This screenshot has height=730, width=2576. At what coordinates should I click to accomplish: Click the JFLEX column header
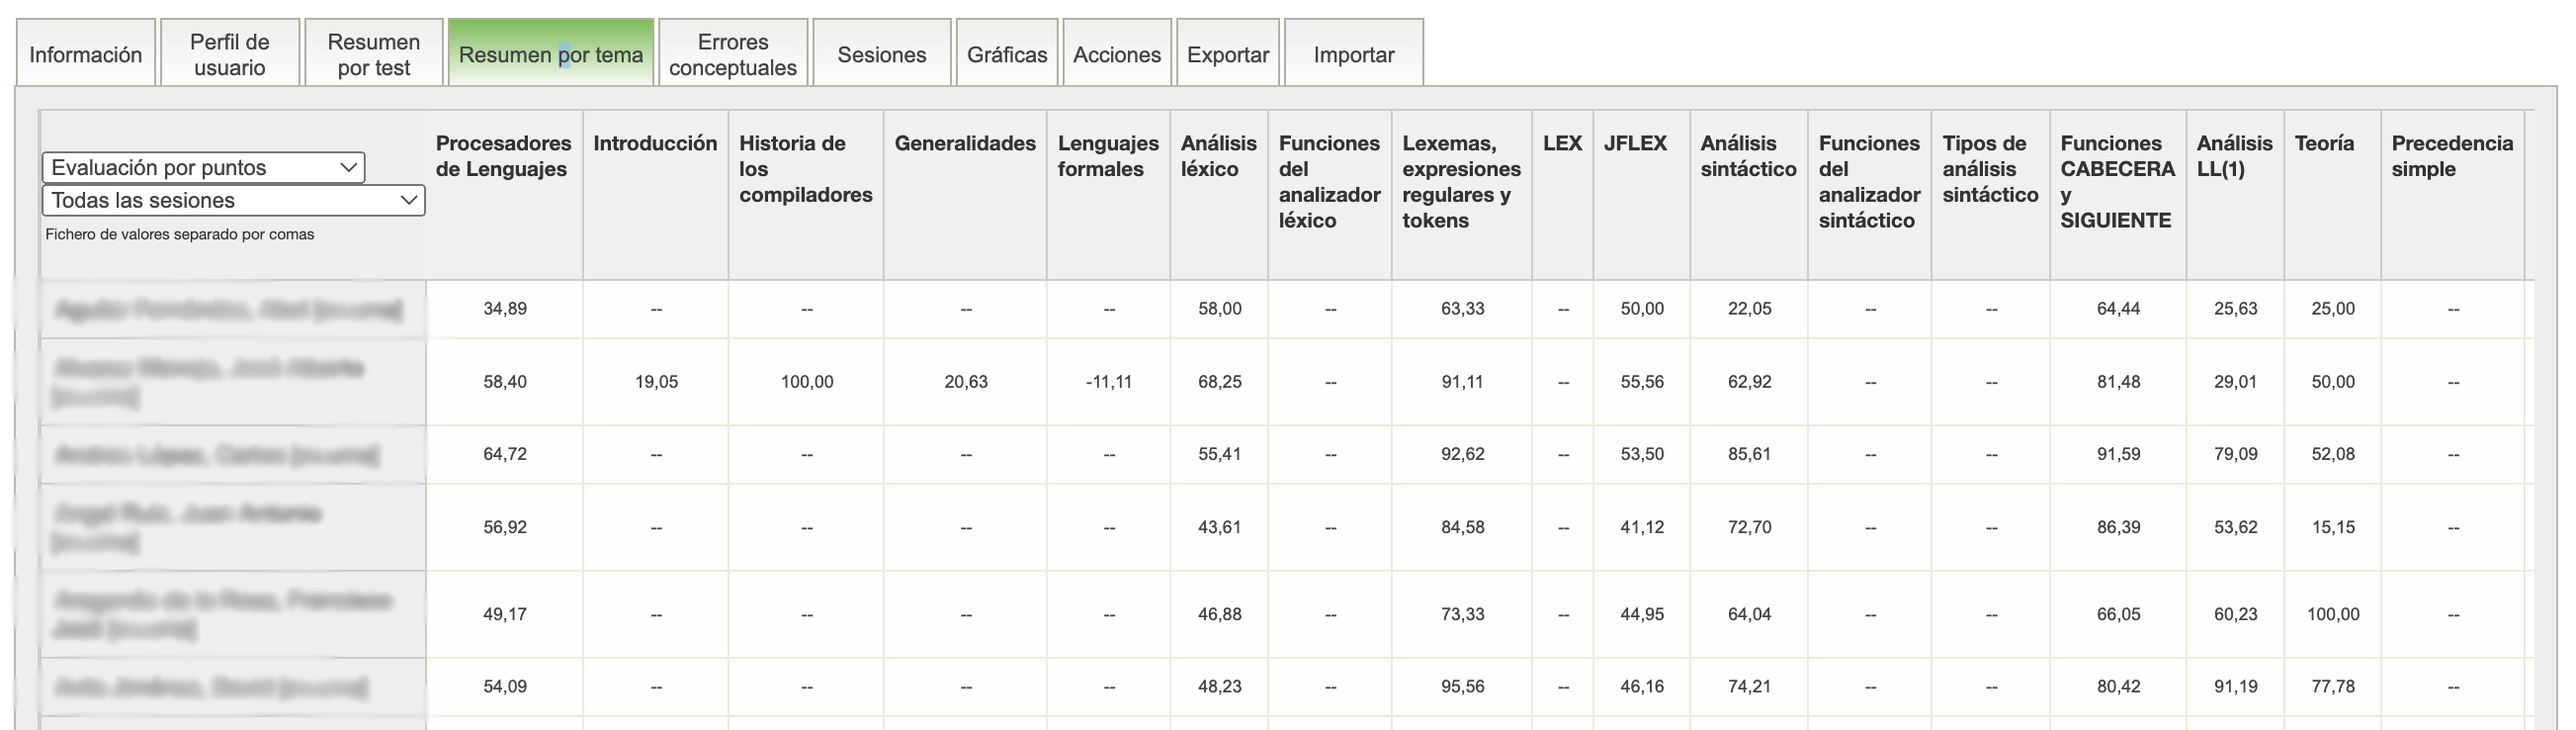point(1635,143)
